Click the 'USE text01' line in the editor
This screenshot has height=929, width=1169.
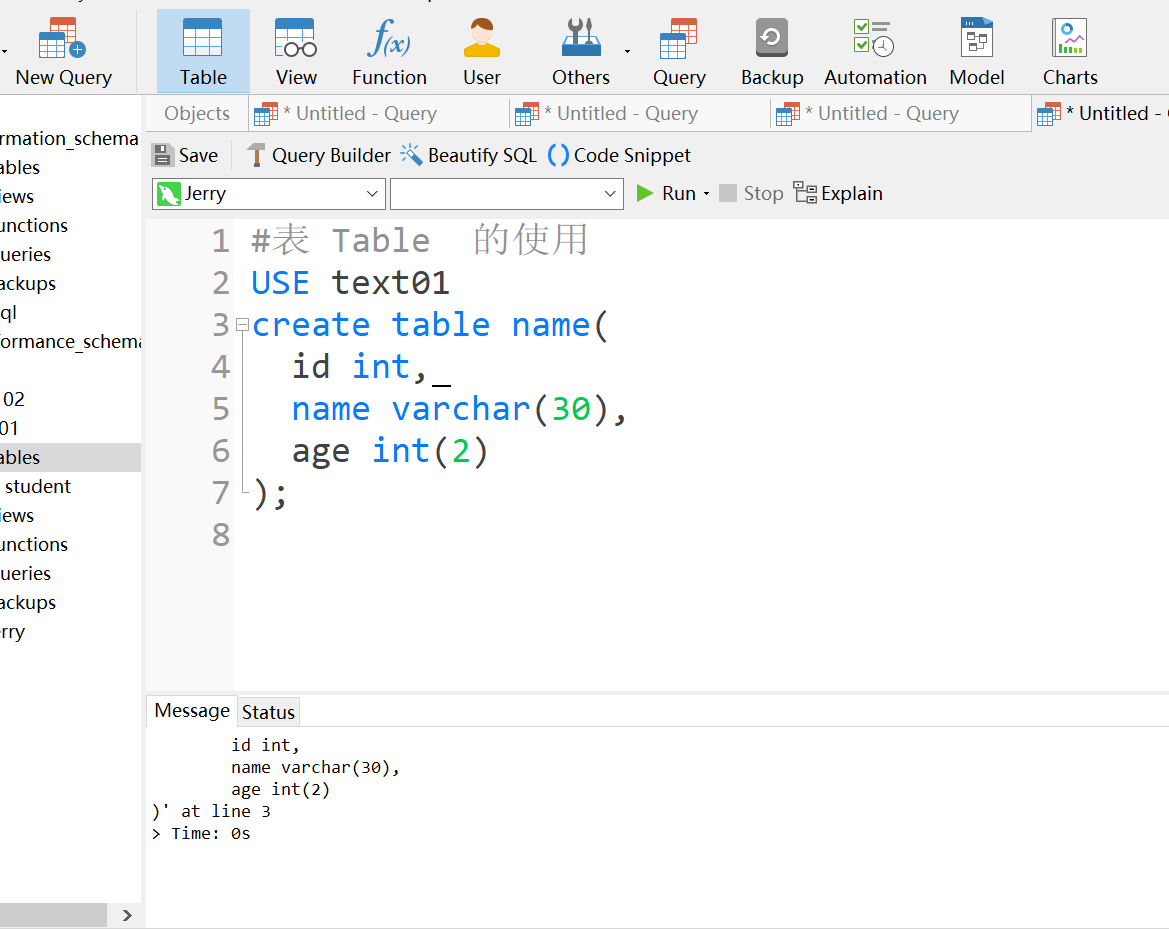(350, 283)
